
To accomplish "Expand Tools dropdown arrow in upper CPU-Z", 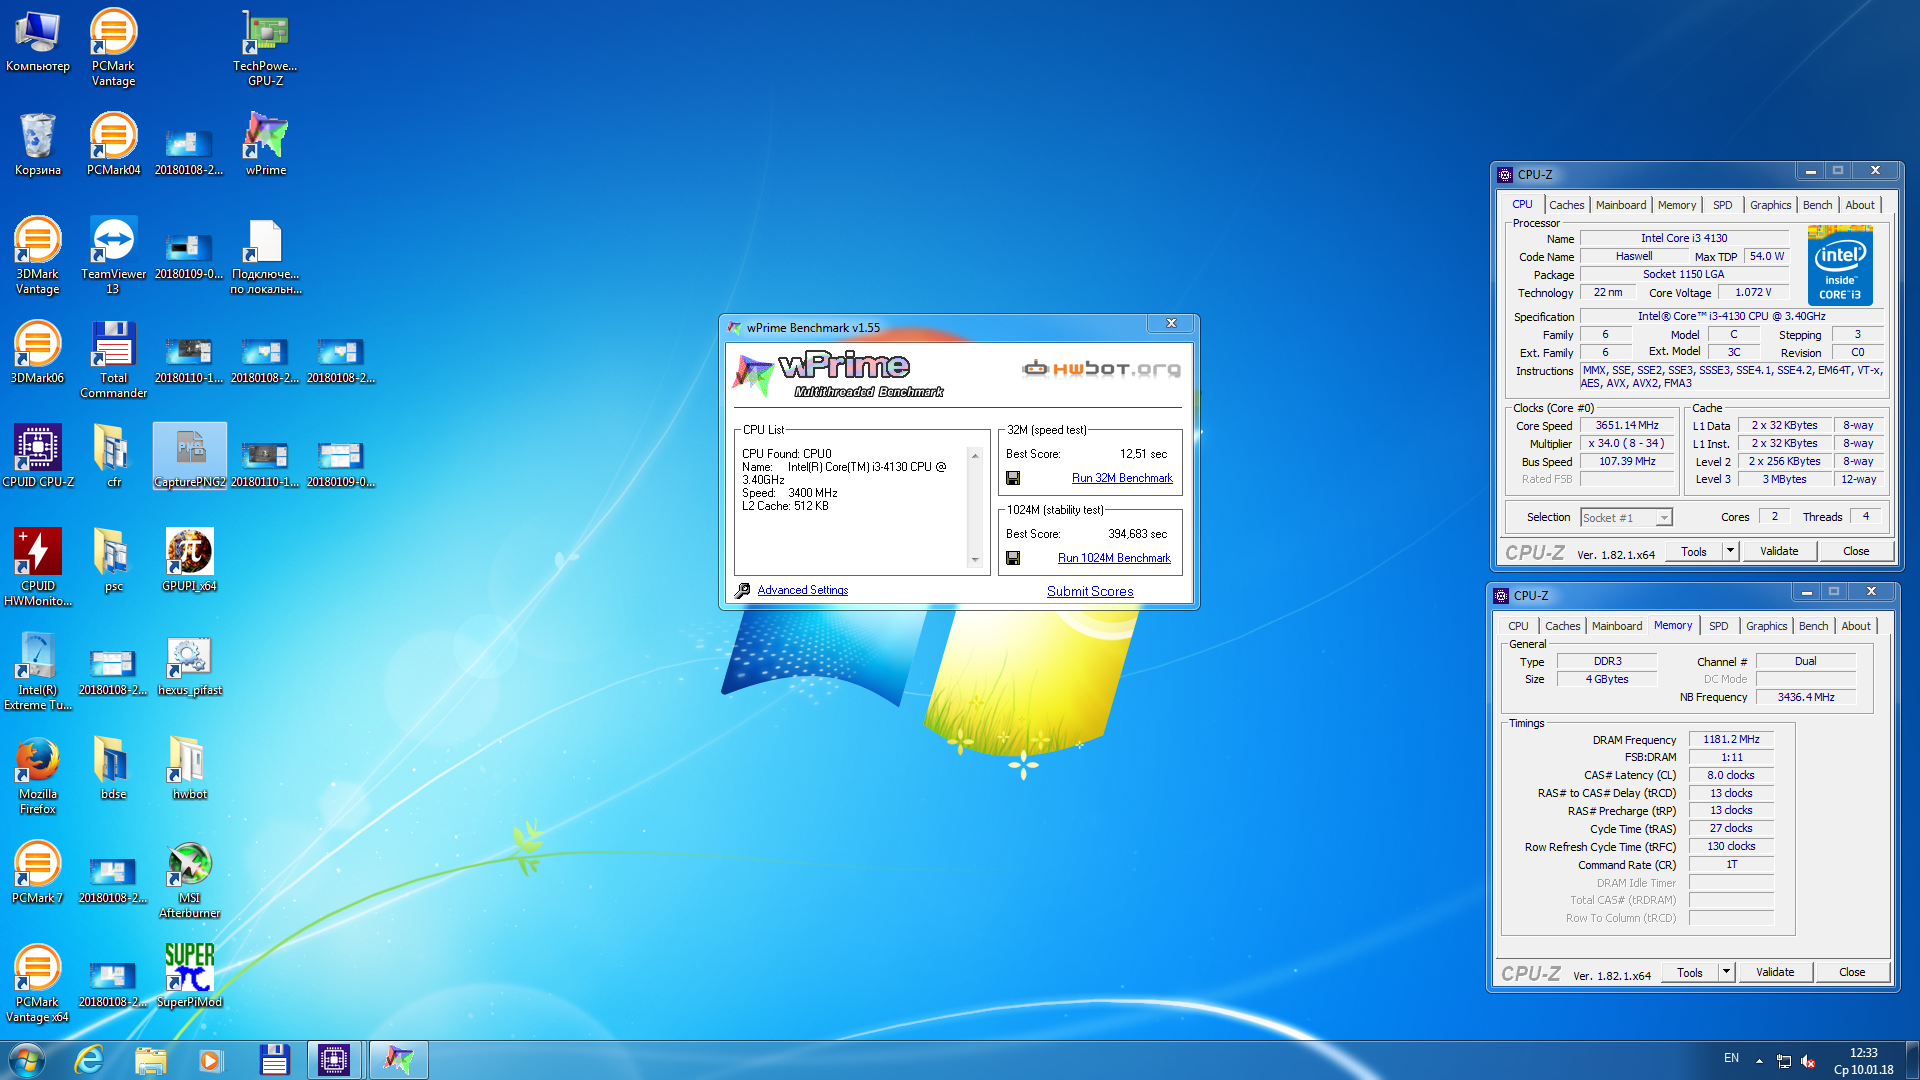I will [1730, 551].
